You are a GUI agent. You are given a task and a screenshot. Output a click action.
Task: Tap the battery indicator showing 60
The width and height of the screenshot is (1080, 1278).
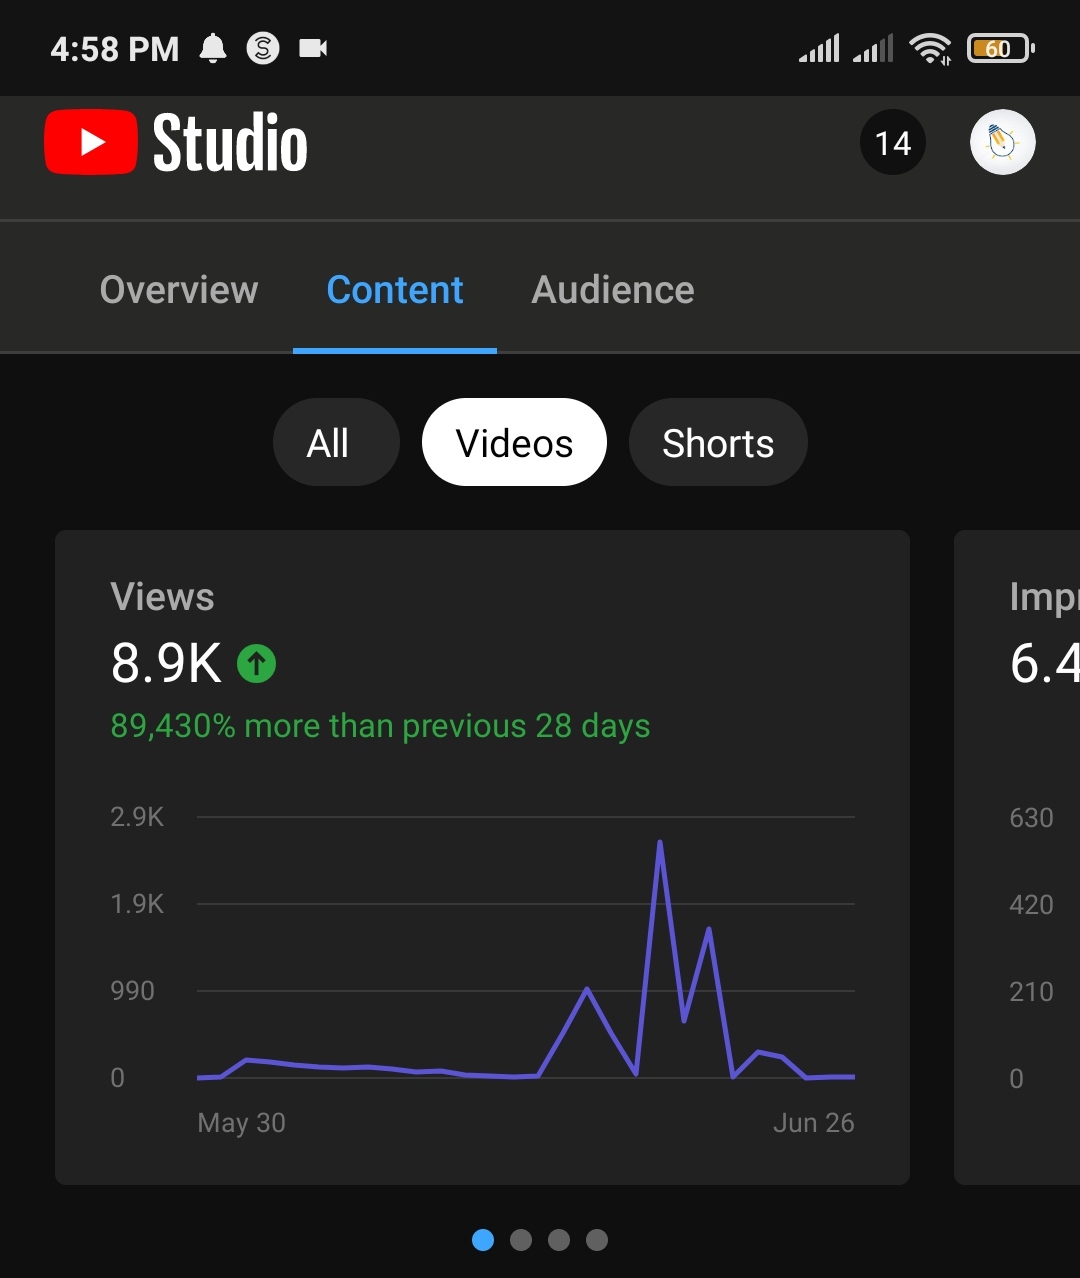click(x=1000, y=48)
